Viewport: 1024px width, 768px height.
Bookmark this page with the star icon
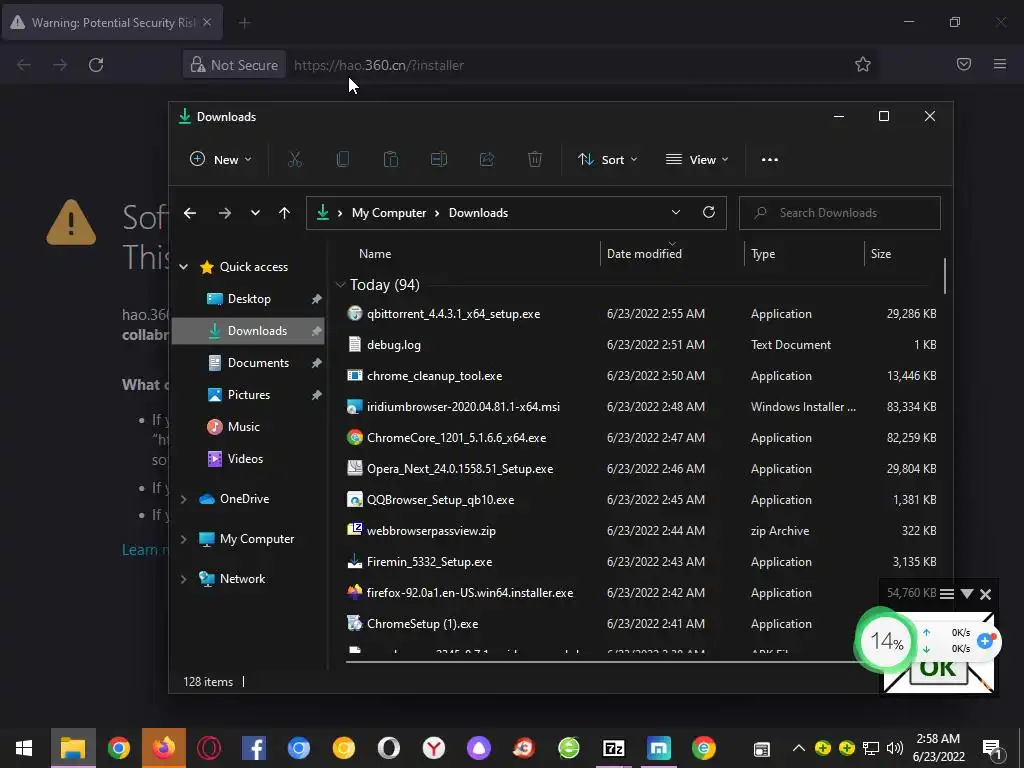pyautogui.click(x=863, y=64)
